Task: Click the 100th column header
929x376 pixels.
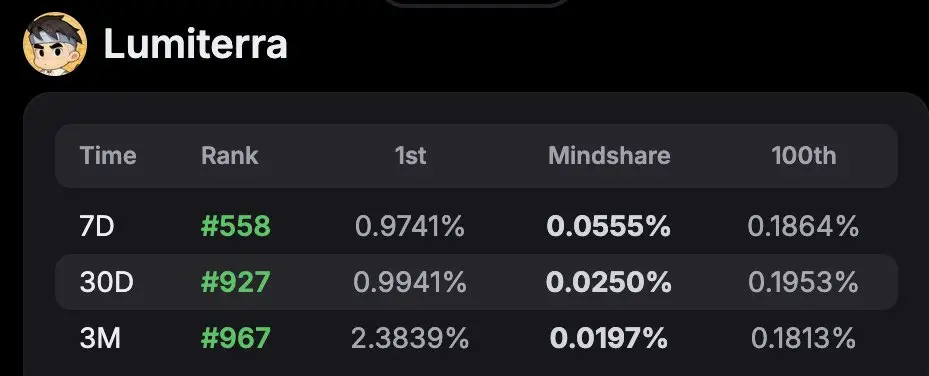Action: tap(803, 156)
